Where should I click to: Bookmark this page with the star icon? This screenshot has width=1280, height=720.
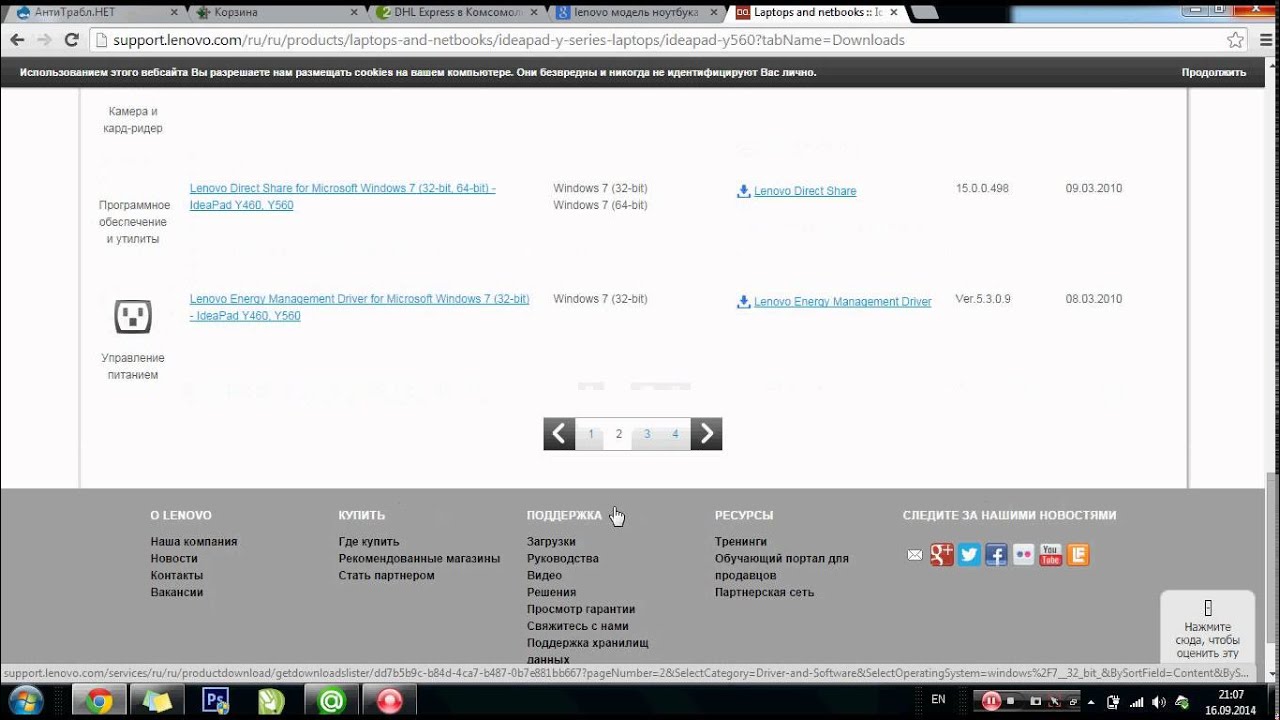coord(1236,40)
